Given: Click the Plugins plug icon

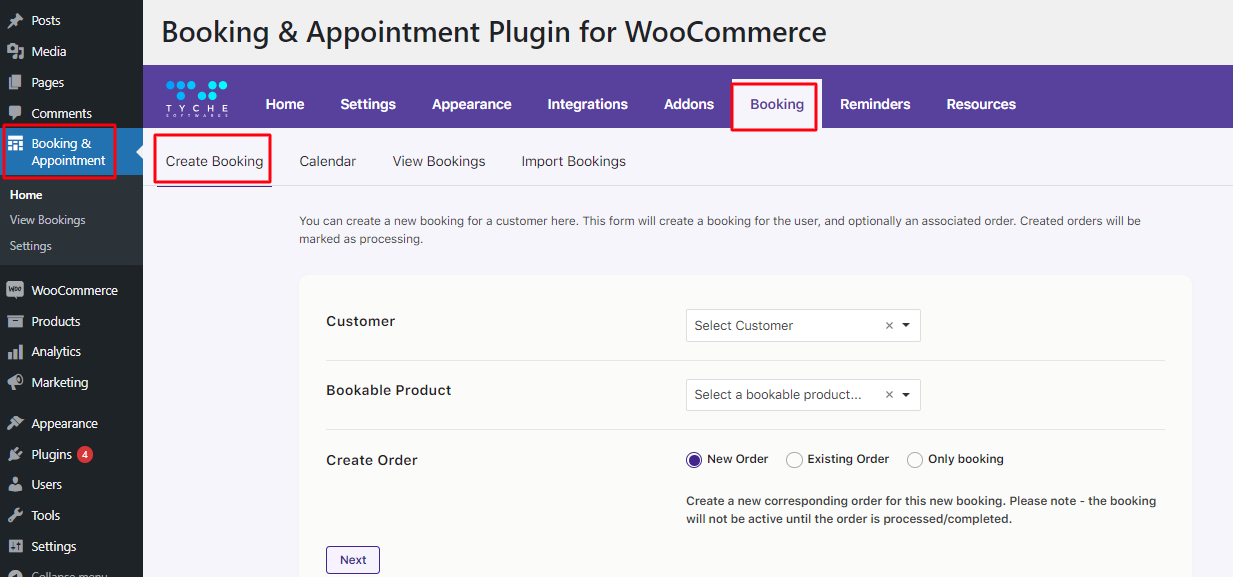Looking at the screenshot, I should [15, 454].
